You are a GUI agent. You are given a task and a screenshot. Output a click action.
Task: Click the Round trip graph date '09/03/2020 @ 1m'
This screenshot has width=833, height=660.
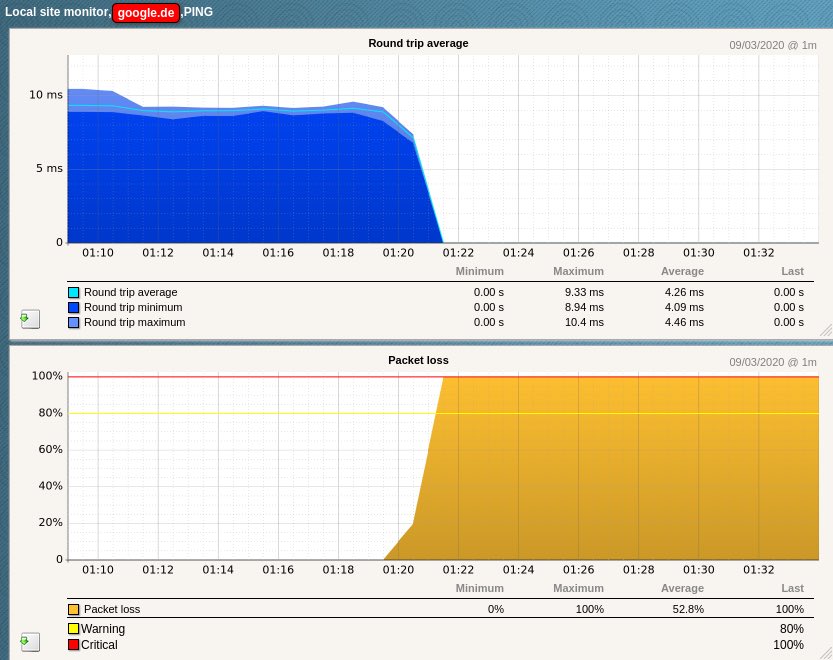772,45
